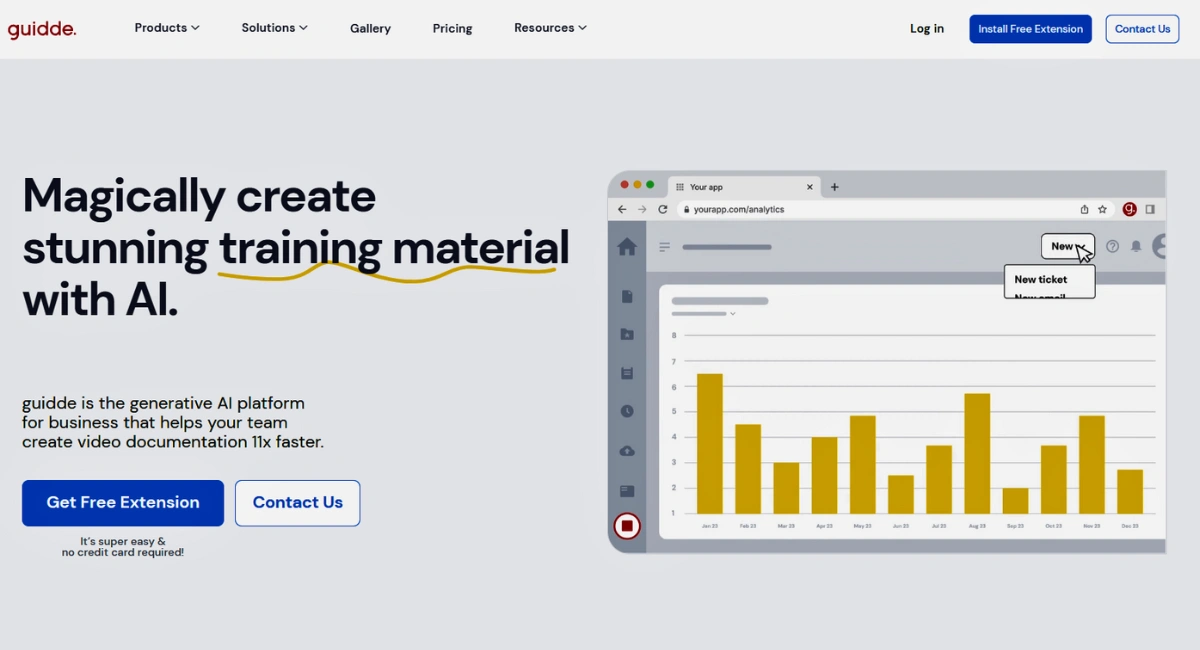The image size is (1200, 650).
Task: Click the "no credit card required!" text
Action: click(123, 552)
